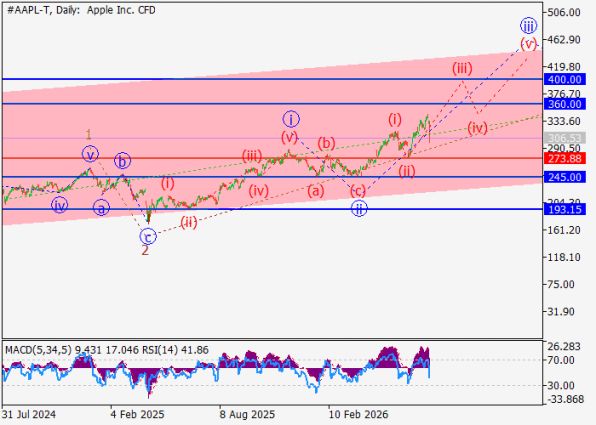Click the 75.00 price axis value

coord(561,284)
